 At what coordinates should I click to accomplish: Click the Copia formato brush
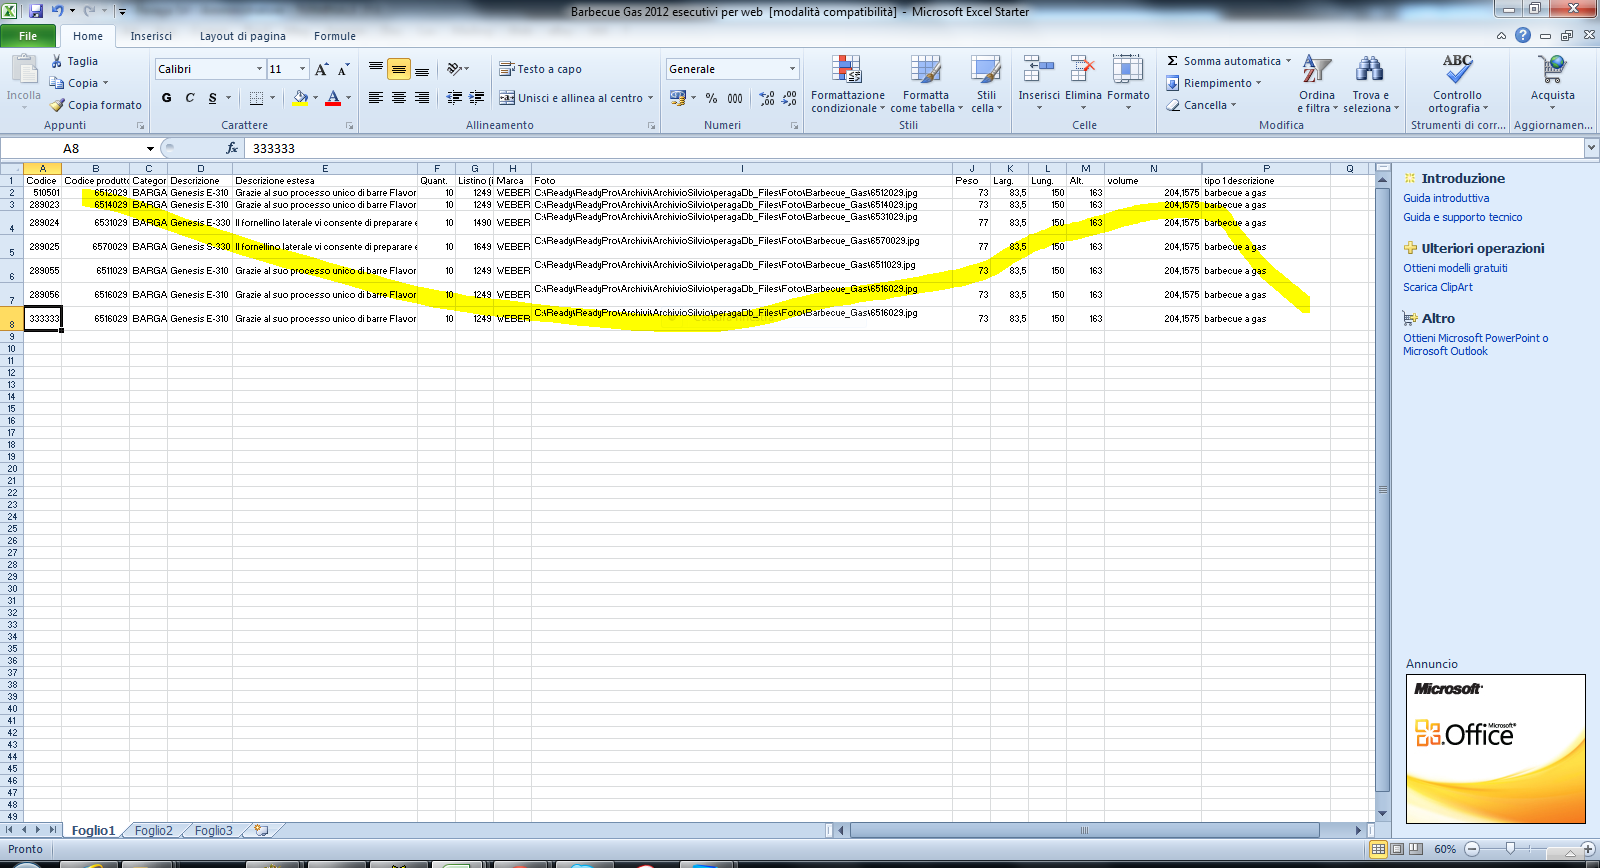57,105
